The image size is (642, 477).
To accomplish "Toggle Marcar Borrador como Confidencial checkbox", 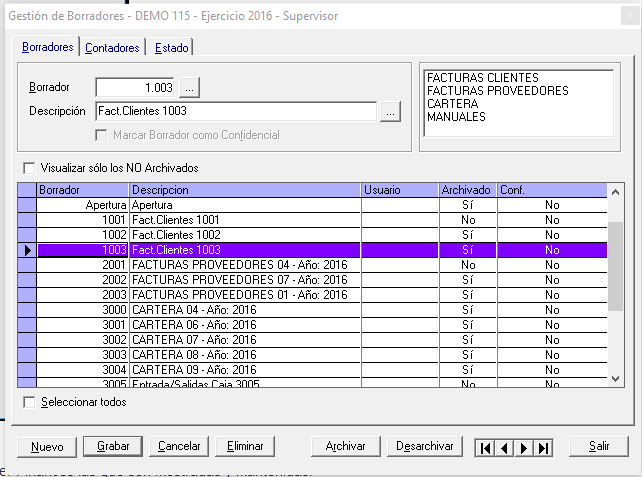I will tap(101, 135).
